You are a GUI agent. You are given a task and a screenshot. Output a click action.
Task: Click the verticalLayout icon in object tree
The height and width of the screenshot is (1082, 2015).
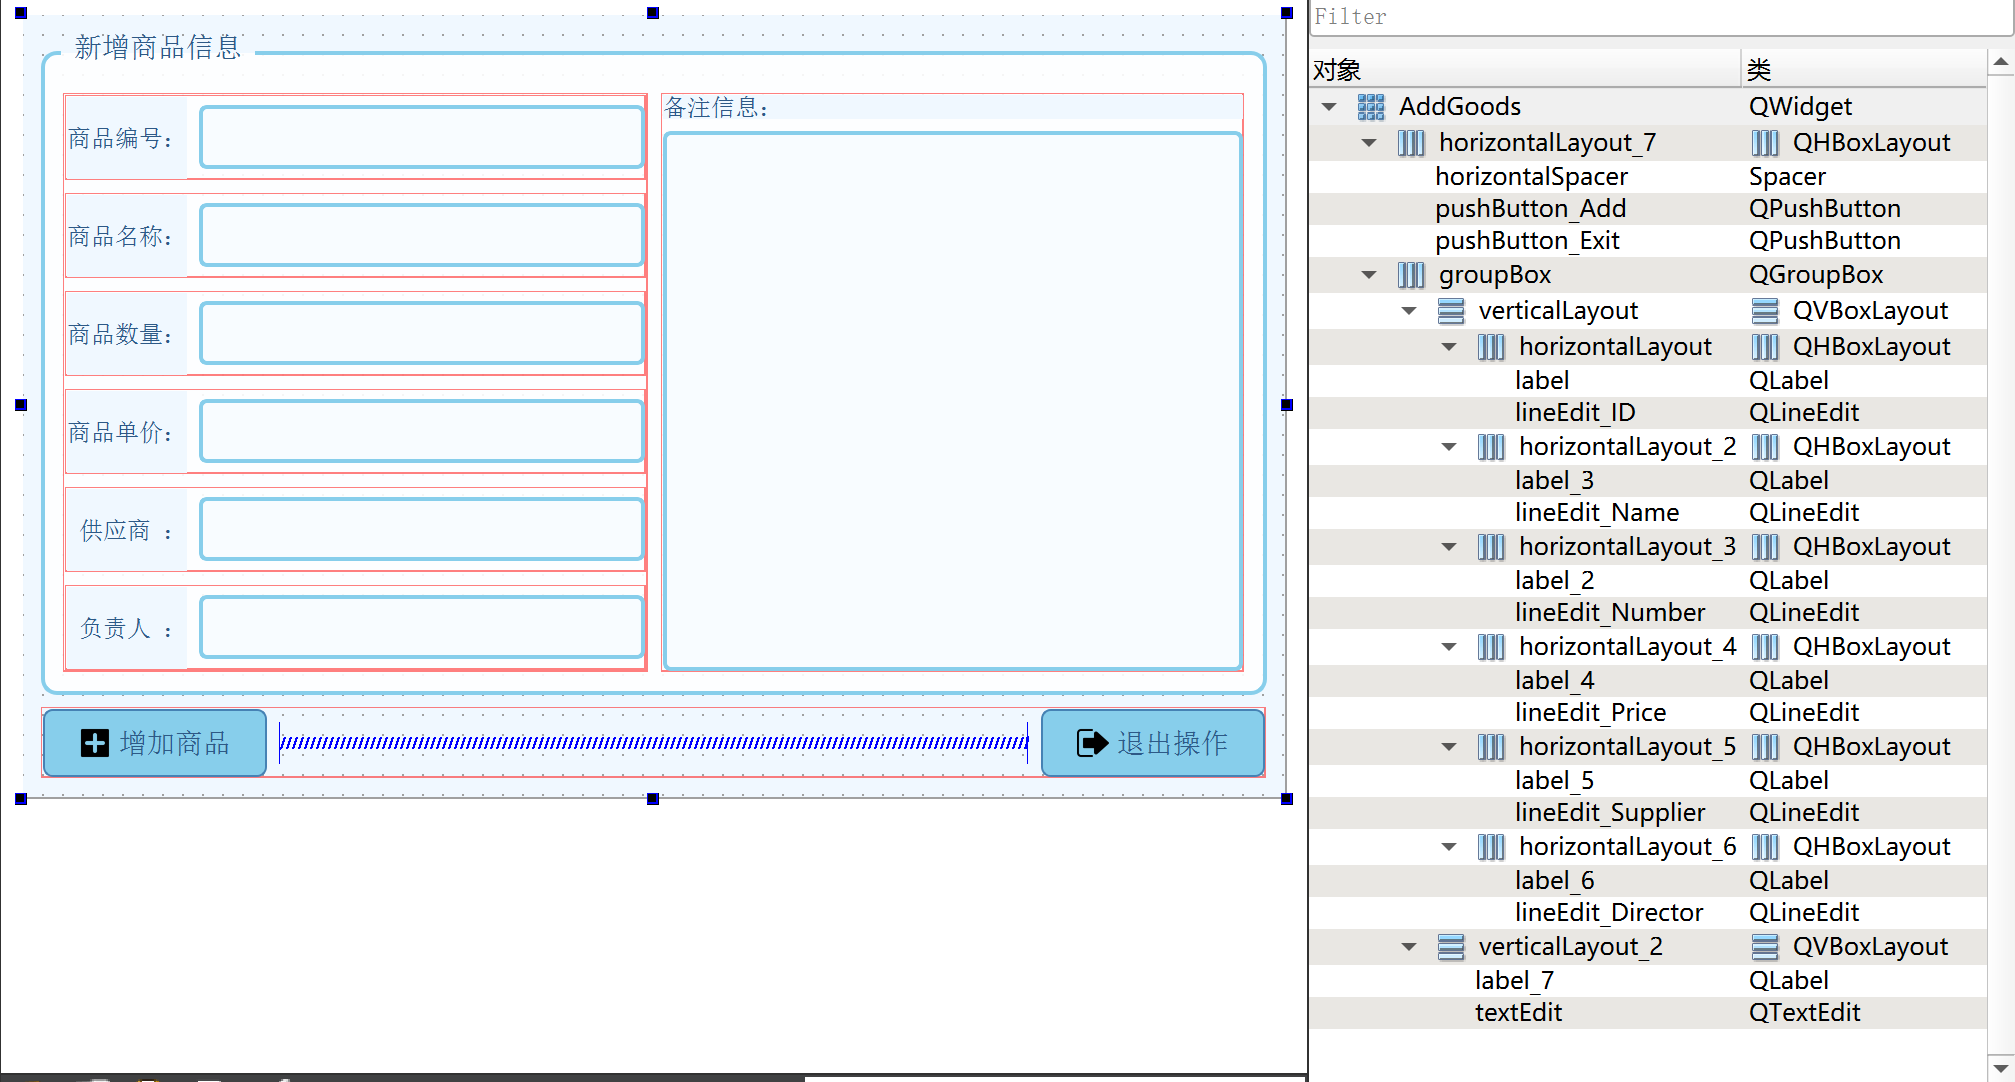pyautogui.click(x=1450, y=311)
